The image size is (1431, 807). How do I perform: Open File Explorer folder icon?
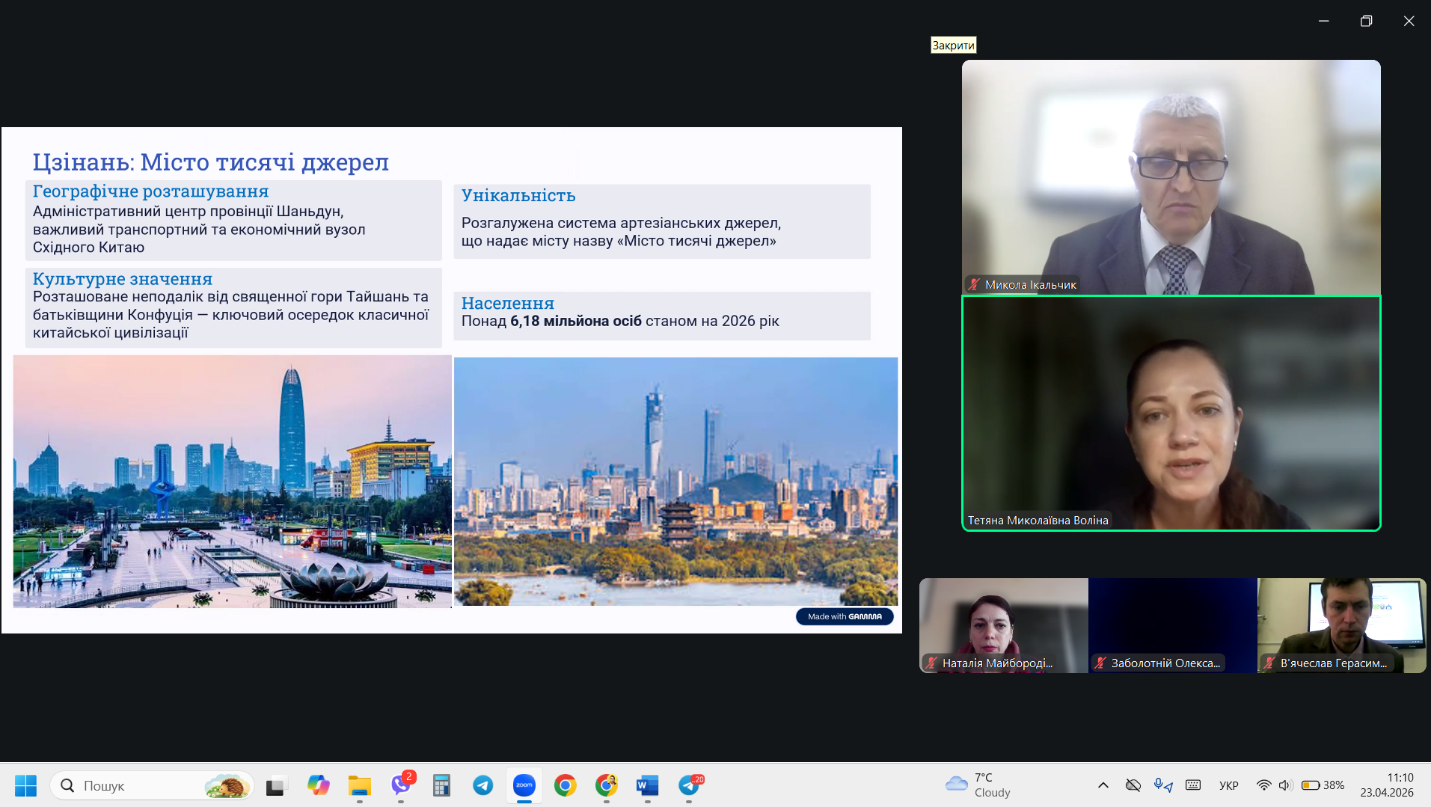[x=360, y=786]
